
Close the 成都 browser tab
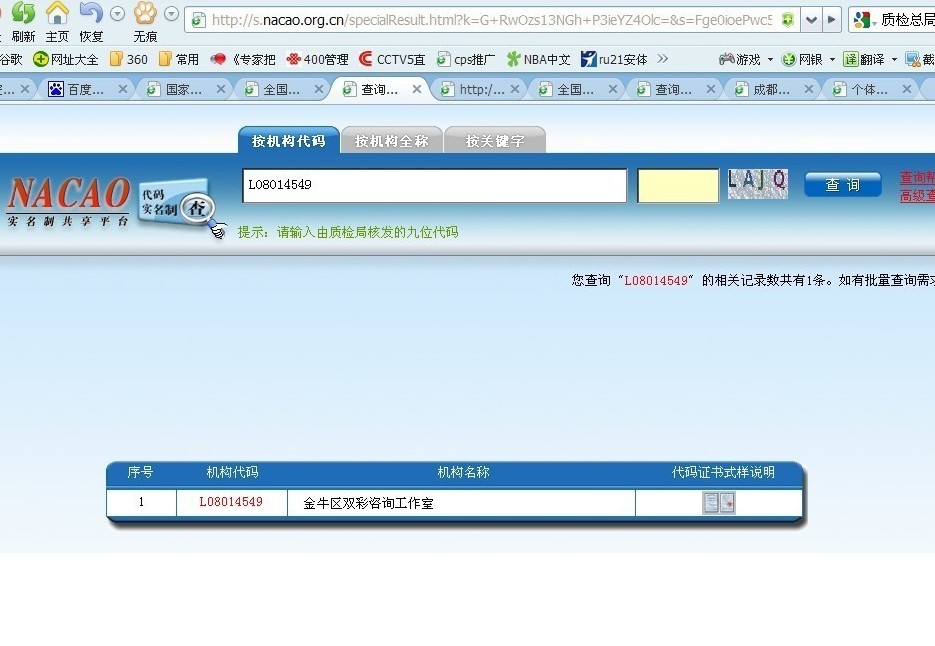tap(809, 89)
